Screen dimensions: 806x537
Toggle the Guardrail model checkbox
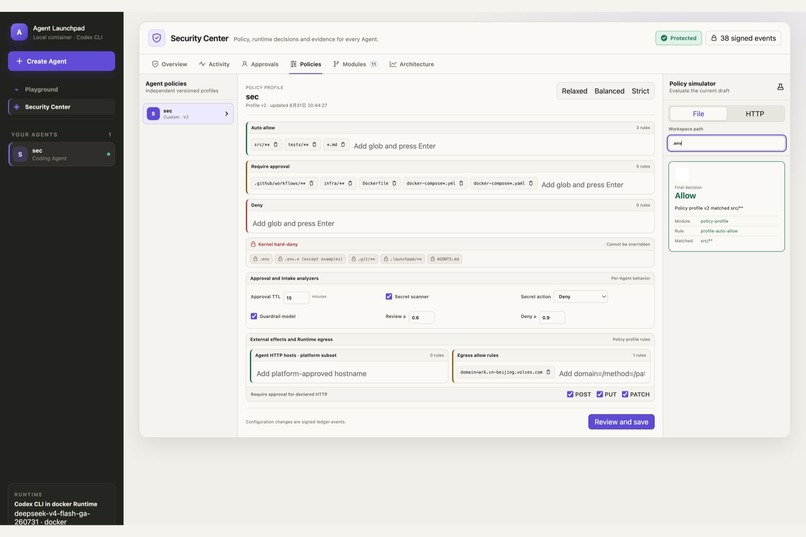pos(253,316)
